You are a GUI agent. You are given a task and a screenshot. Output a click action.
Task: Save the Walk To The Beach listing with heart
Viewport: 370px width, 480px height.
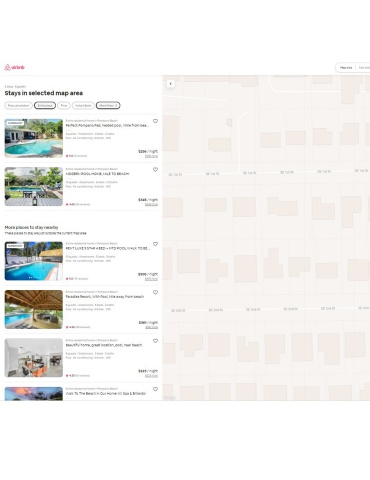(x=155, y=389)
